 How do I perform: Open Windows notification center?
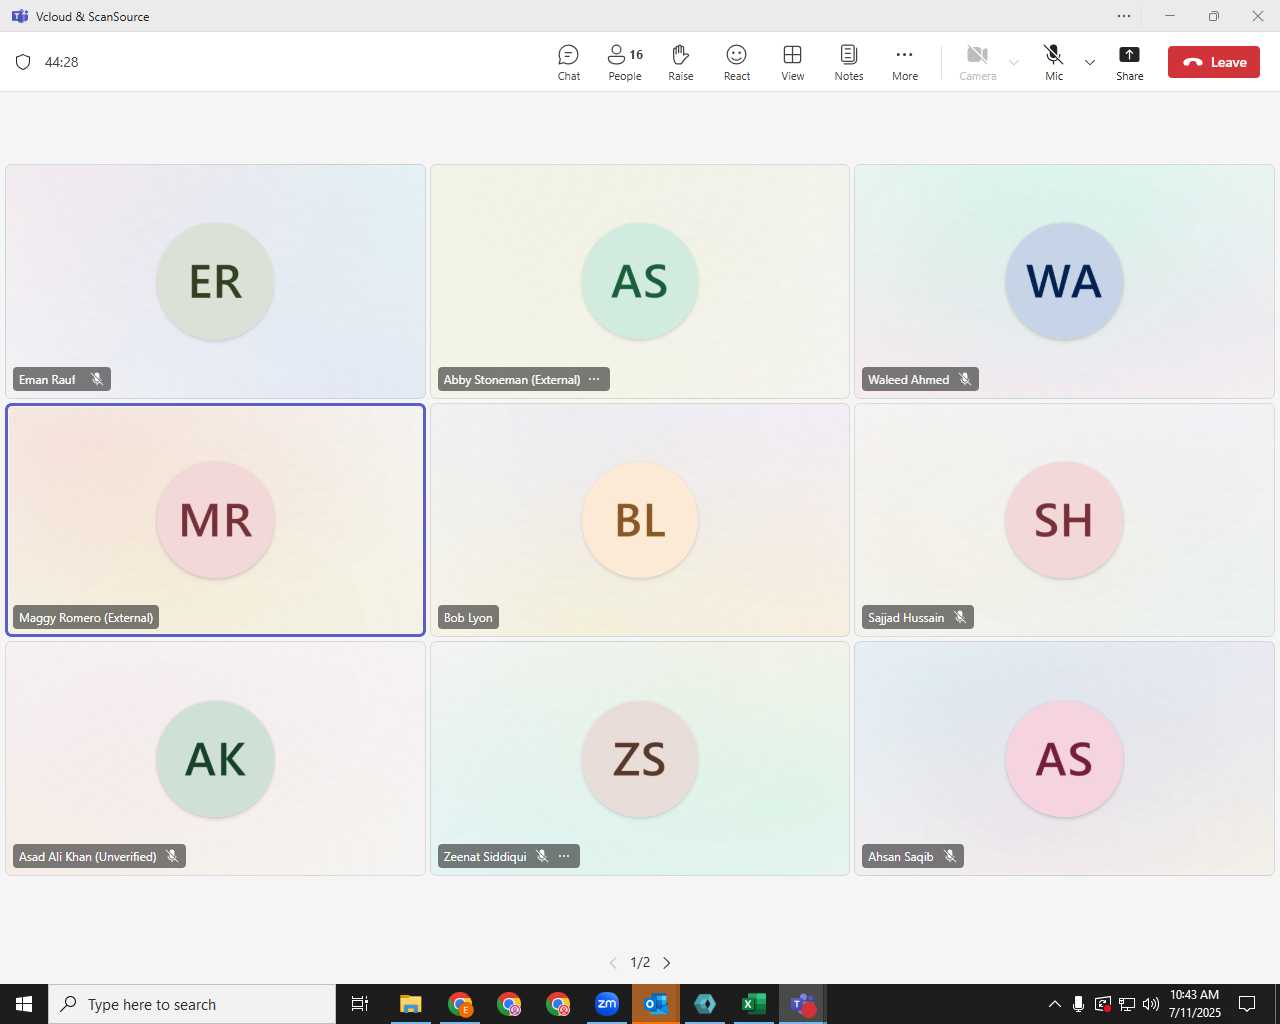click(x=1247, y=1004)
